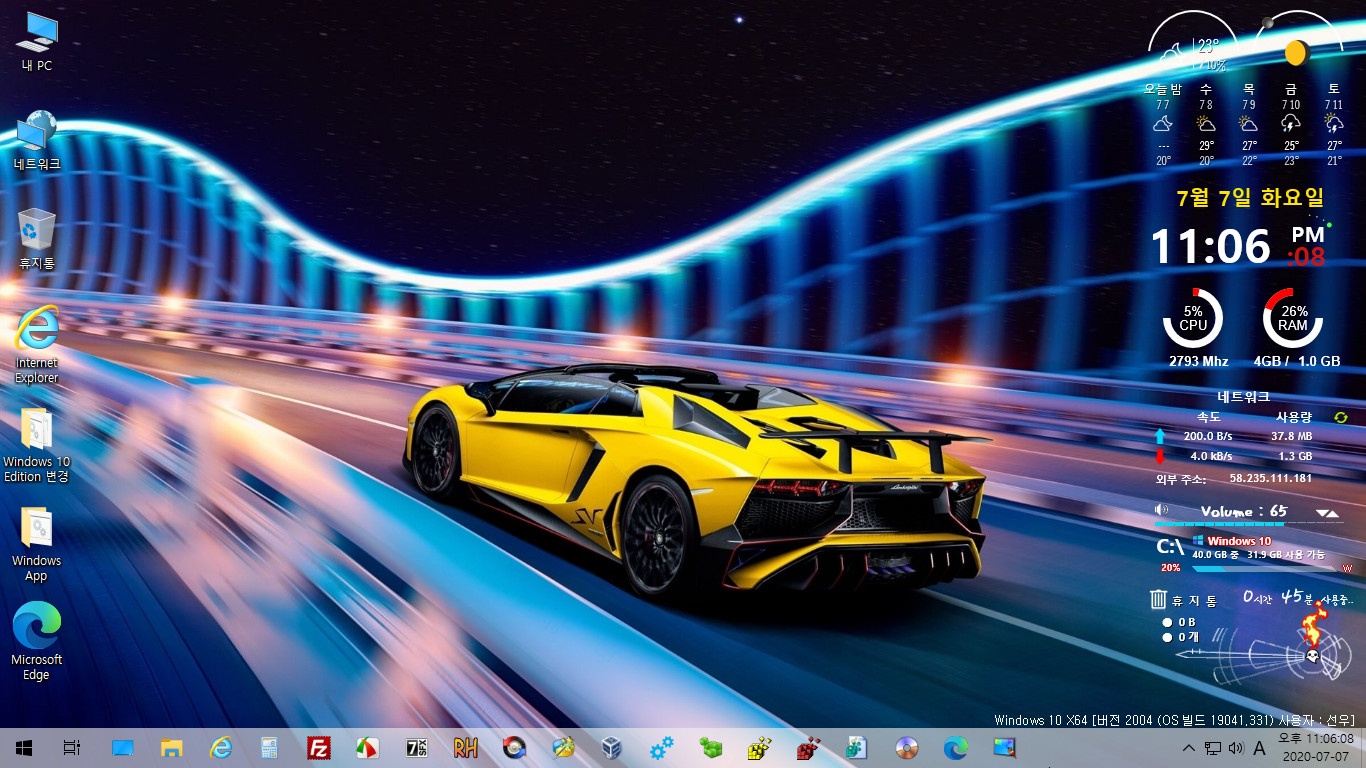
Task: Open the photo viewer icon in taskbar
Action: [1005, 747]
